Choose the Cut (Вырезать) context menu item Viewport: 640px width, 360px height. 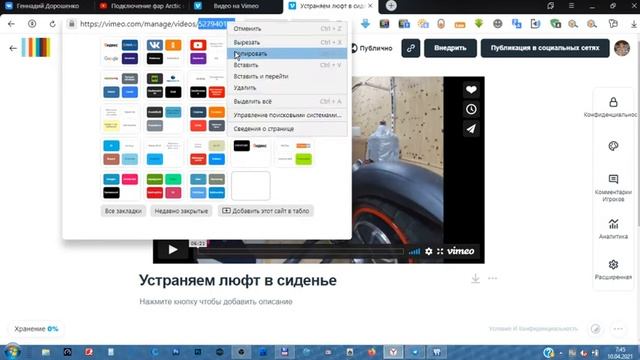(287, 42)
